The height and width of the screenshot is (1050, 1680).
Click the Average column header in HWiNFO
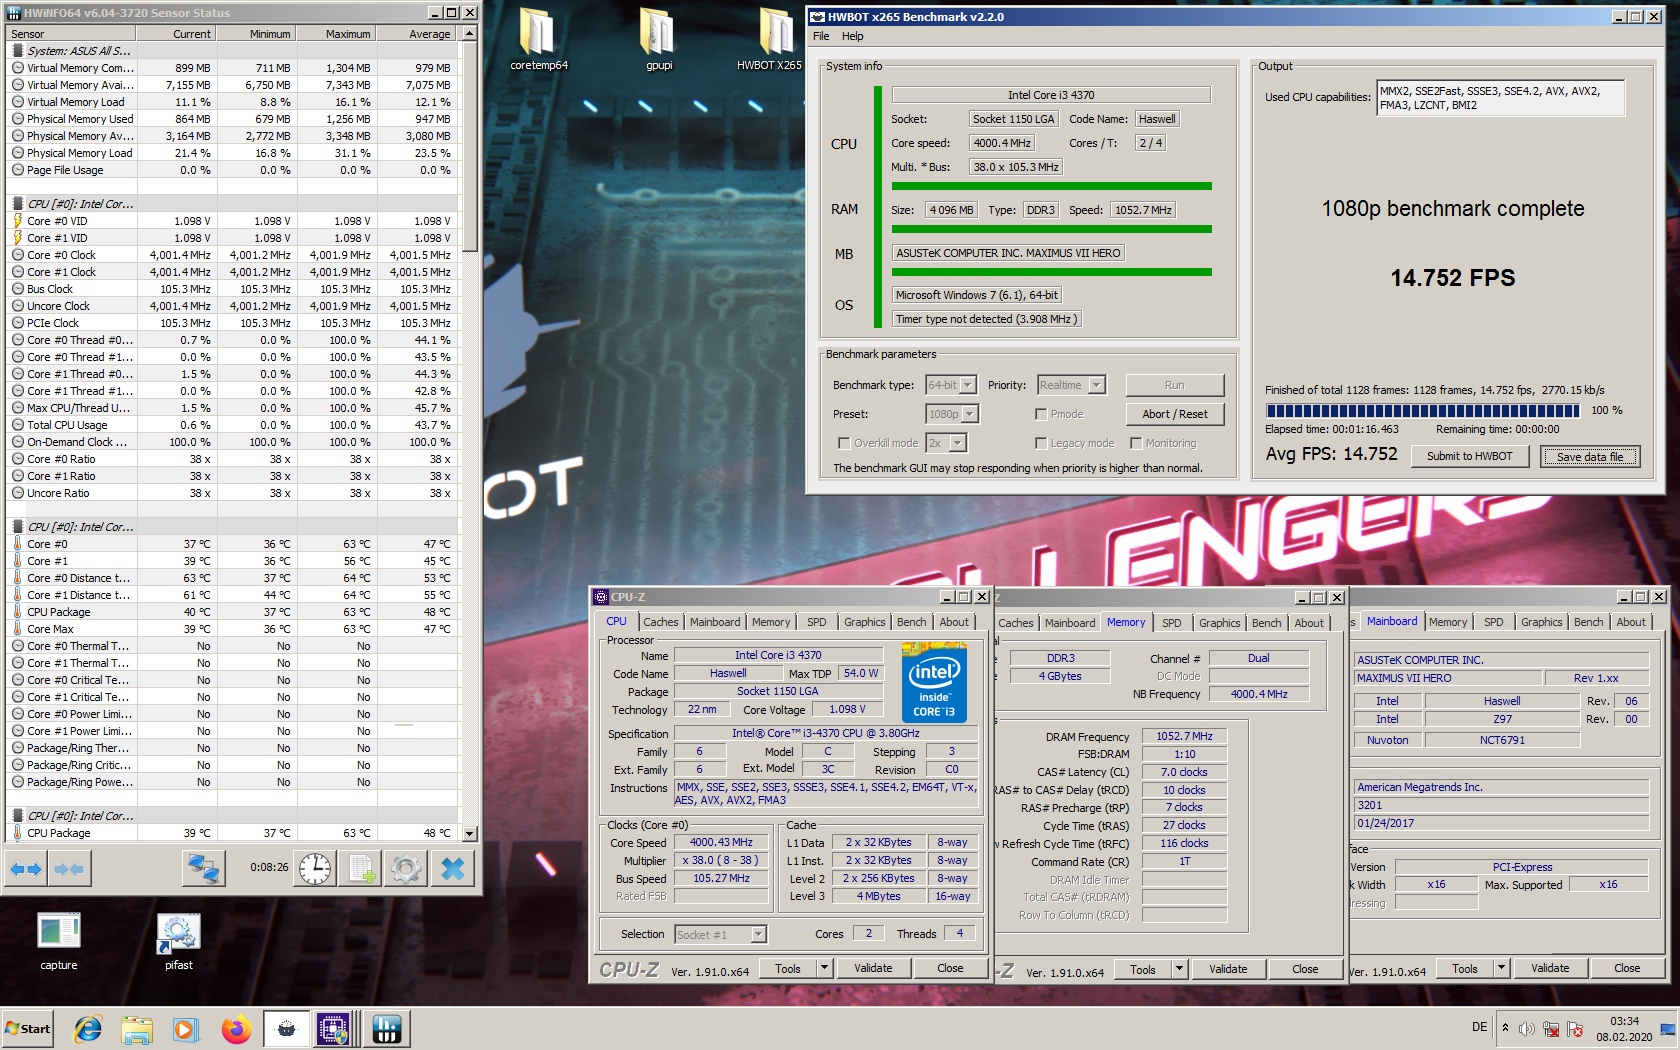(x=417, y=34)
